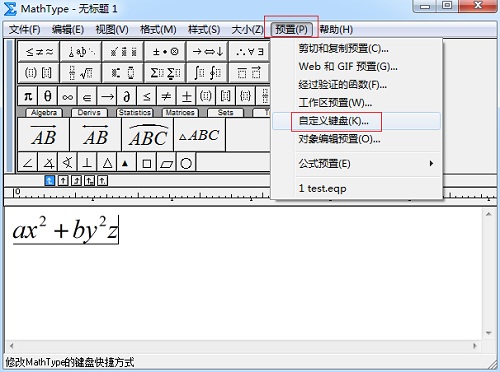This screenshot has height=372, width=500.
Task: Switch to the Algebra palette tab
Action: (44, 113)
